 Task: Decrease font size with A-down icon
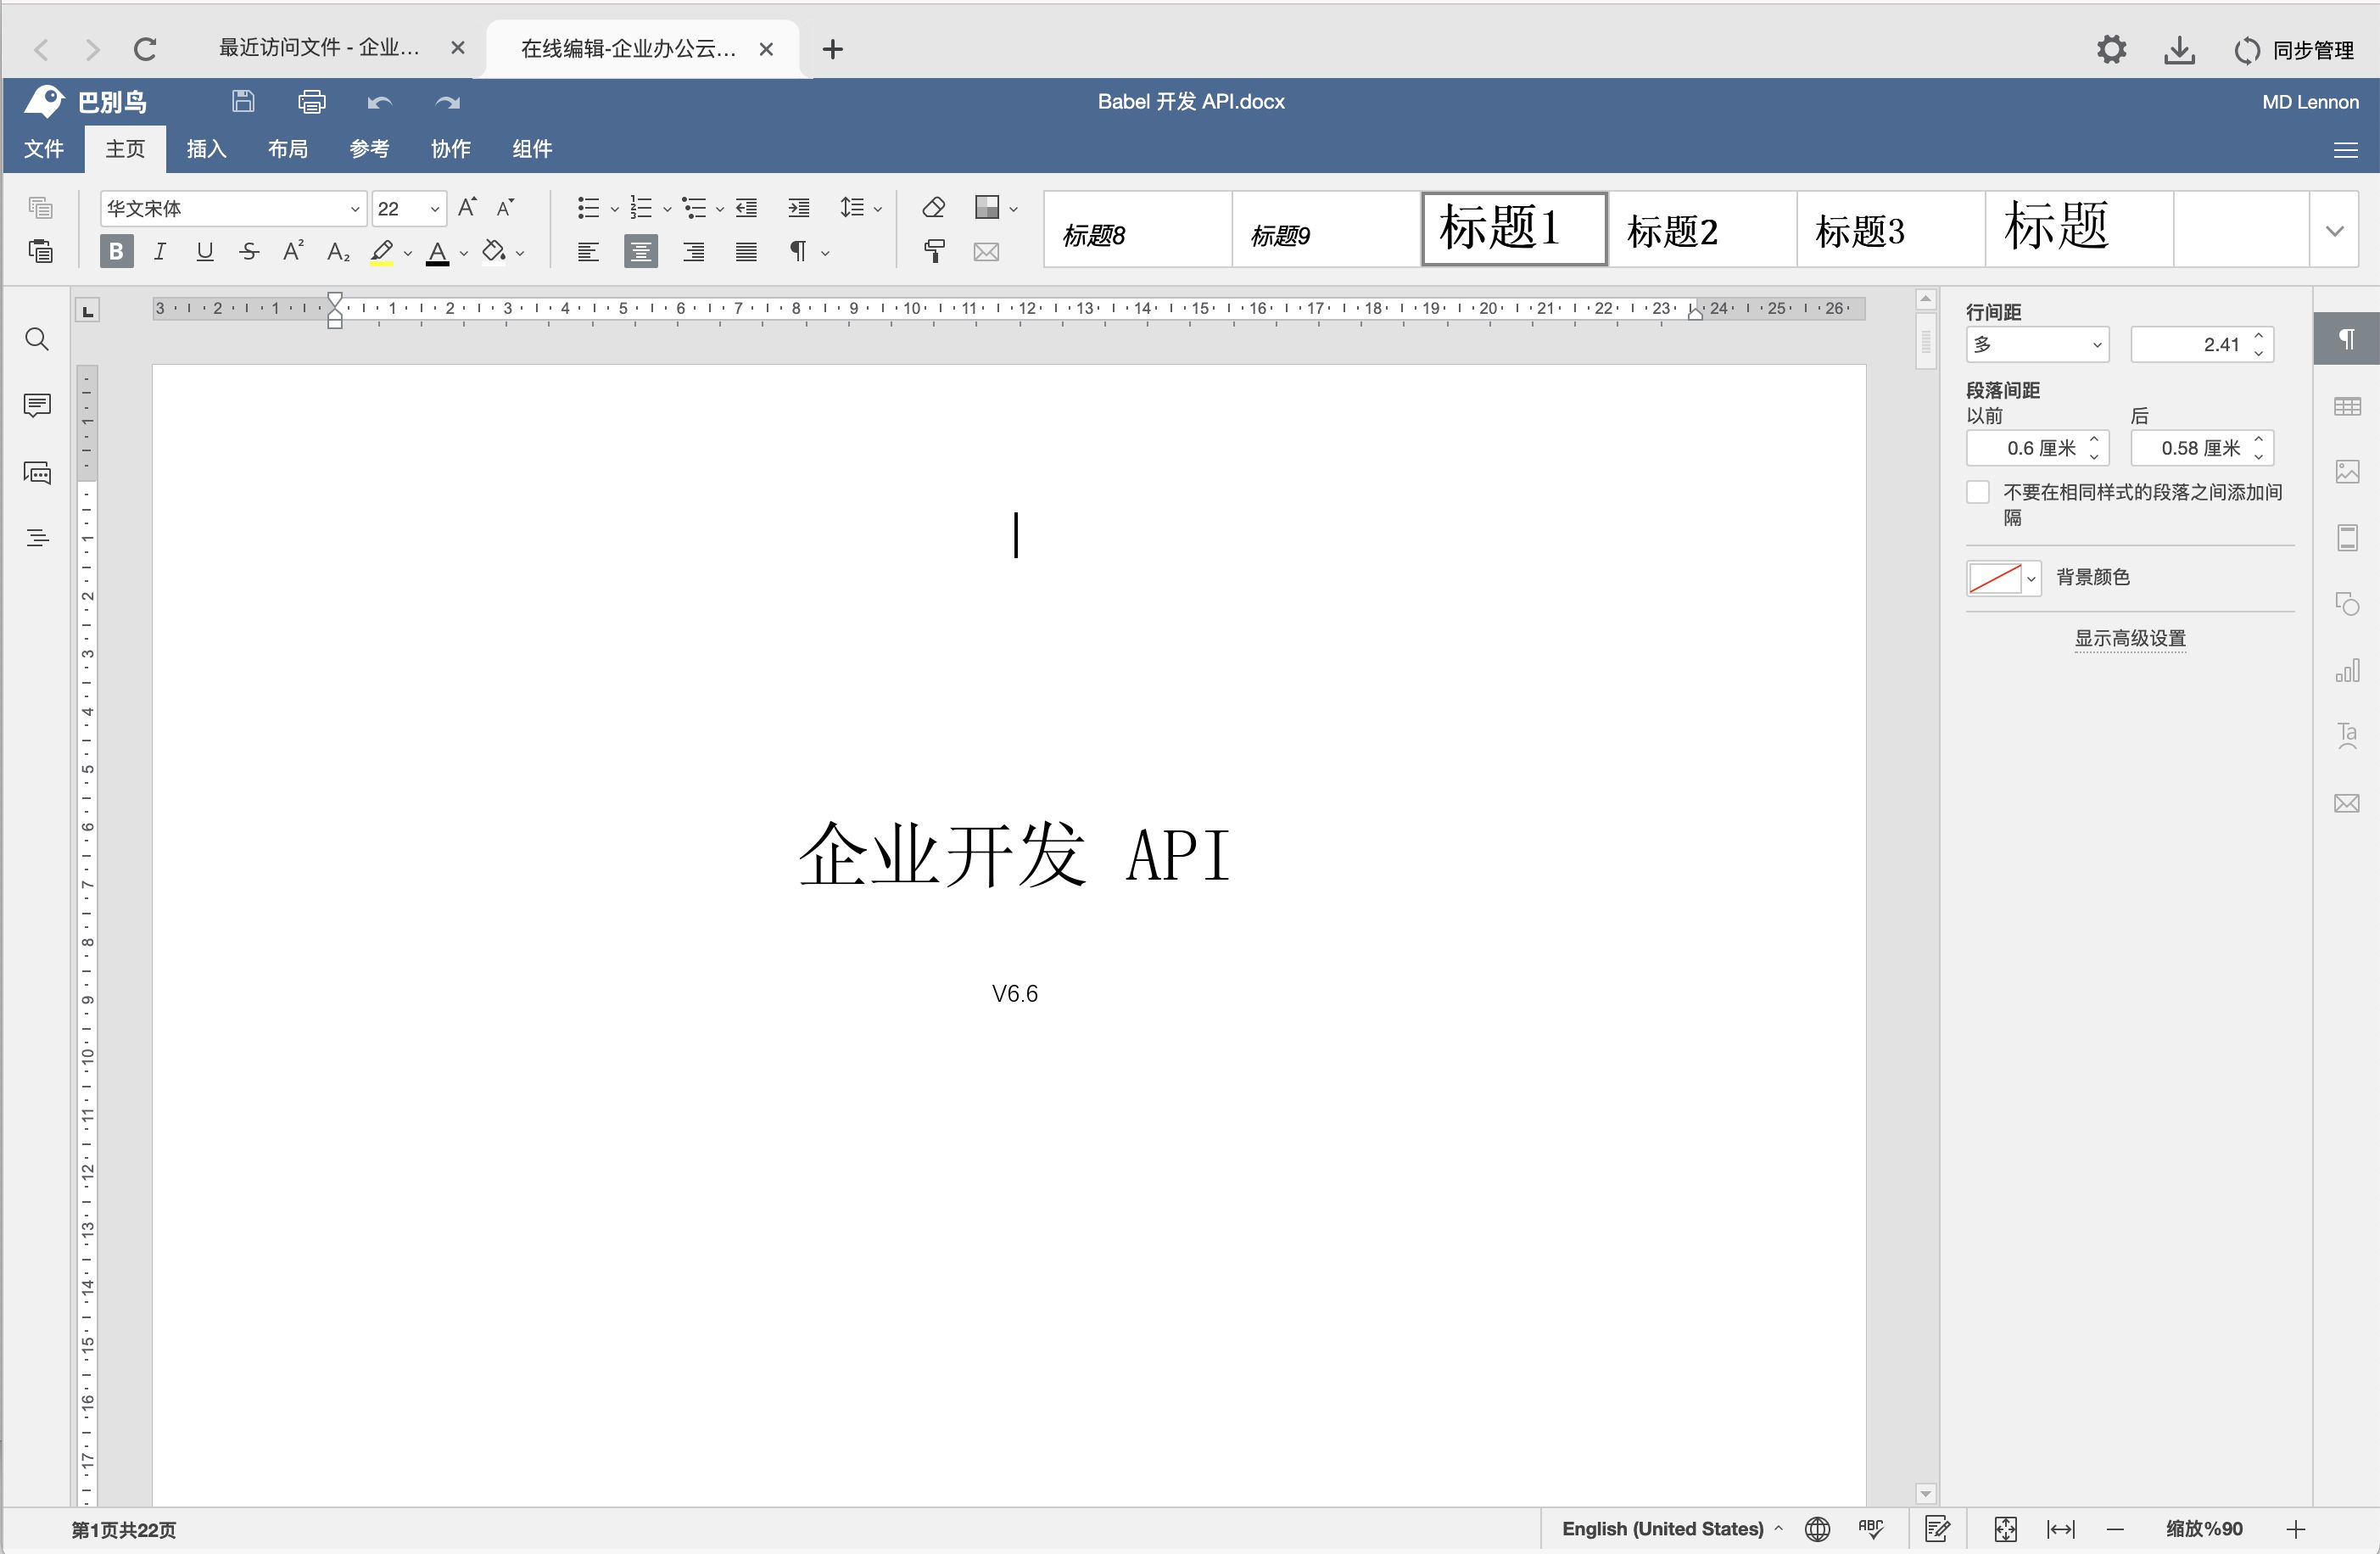point(506,208)
